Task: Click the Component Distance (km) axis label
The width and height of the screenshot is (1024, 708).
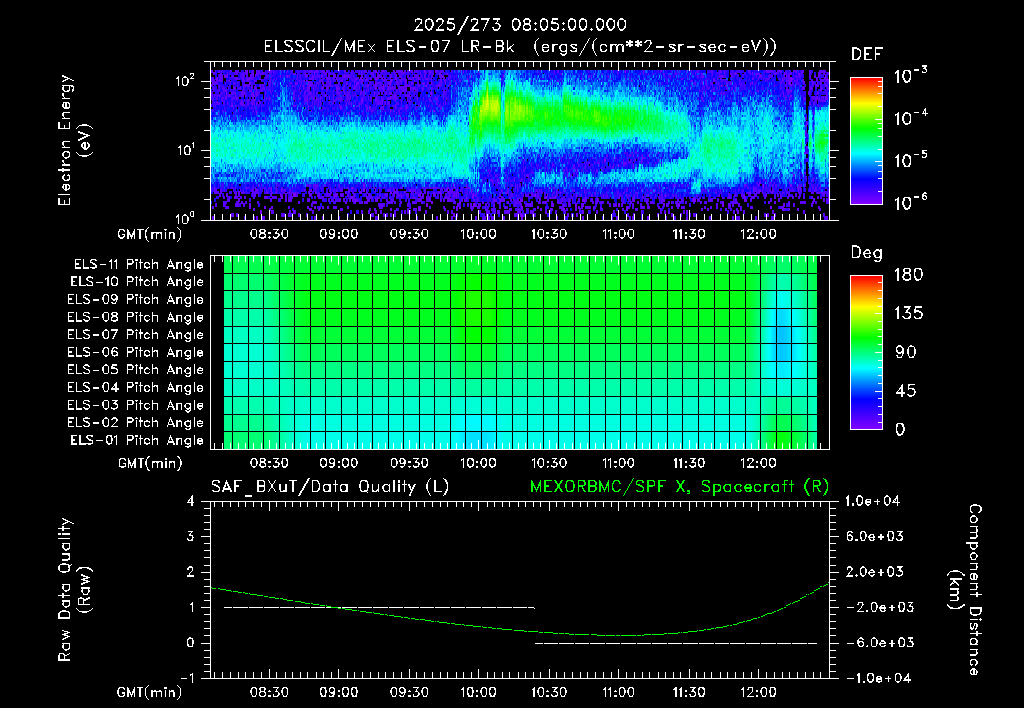Action: [x=965, y=590]
